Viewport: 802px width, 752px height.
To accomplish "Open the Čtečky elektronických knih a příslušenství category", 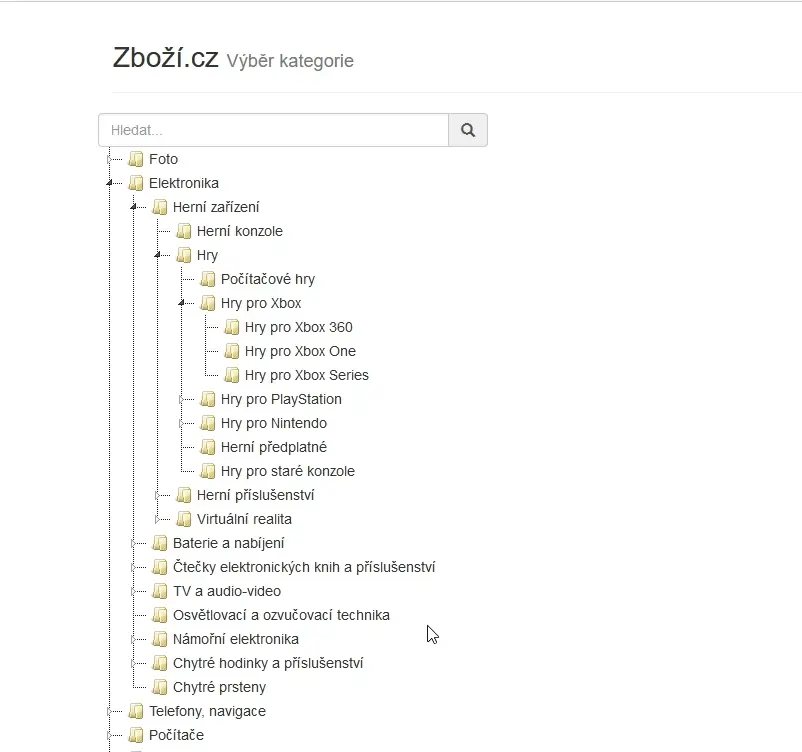I will [x=304, y=567].
